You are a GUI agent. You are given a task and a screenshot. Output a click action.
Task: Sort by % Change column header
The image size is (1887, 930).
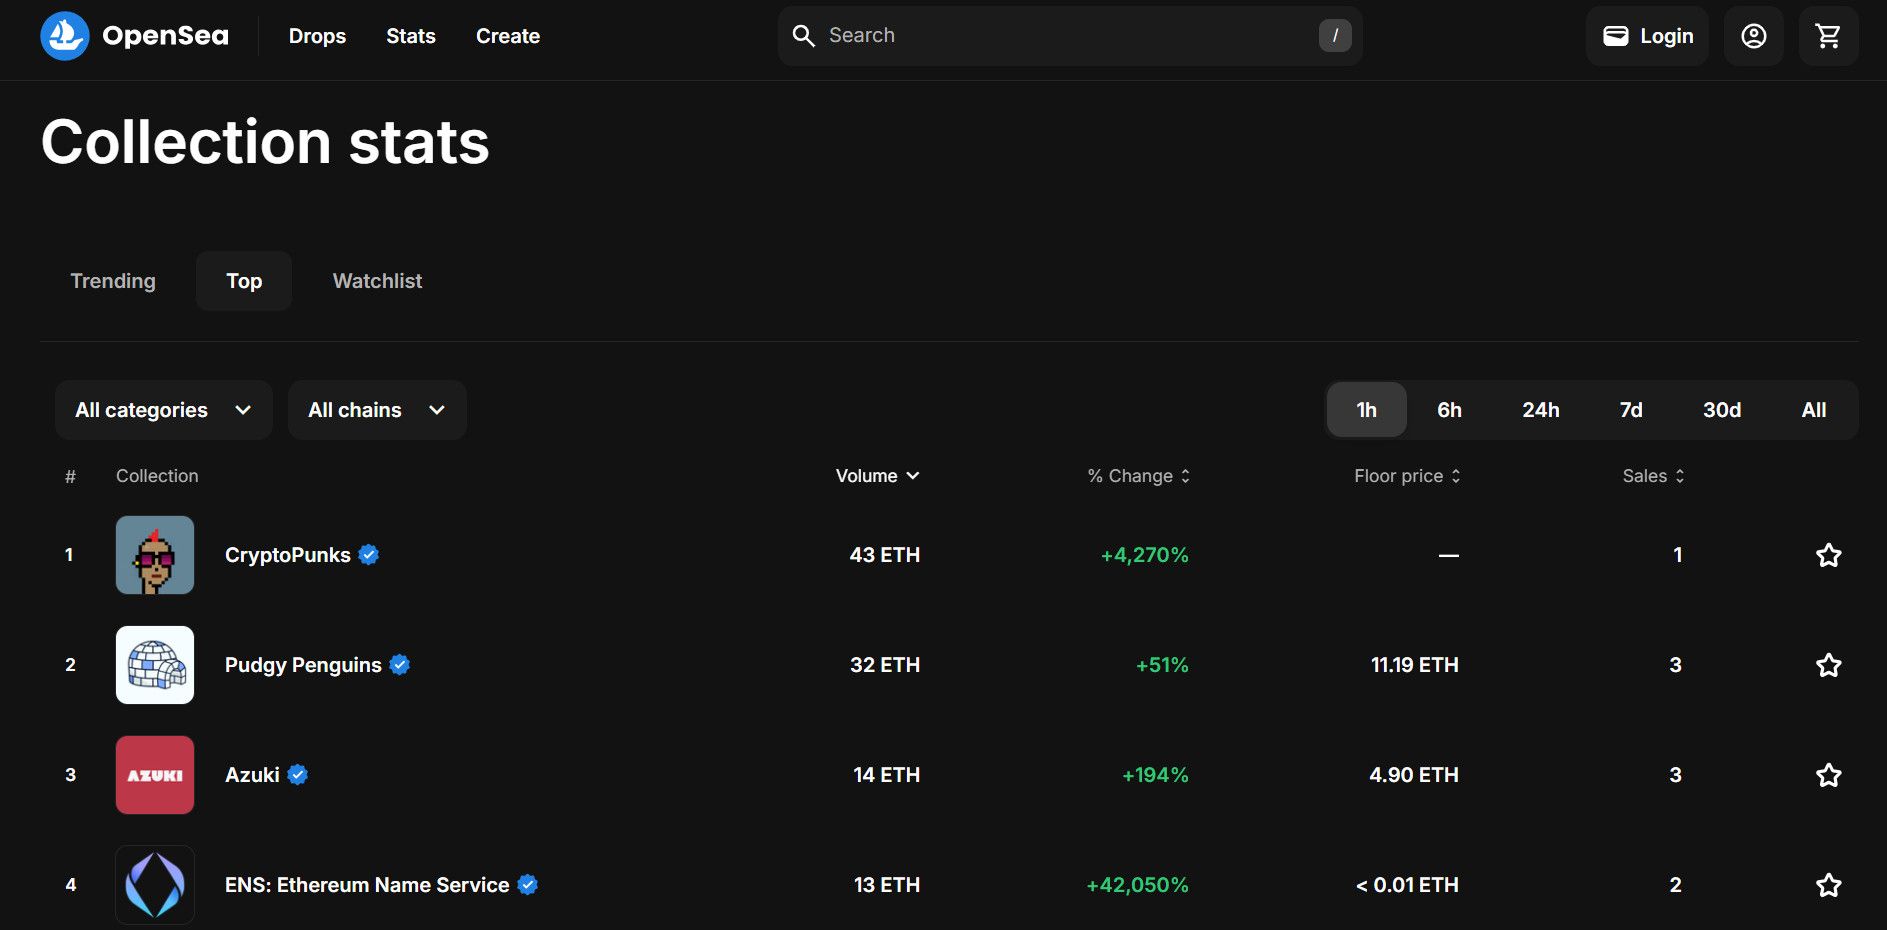[1139, 476]
